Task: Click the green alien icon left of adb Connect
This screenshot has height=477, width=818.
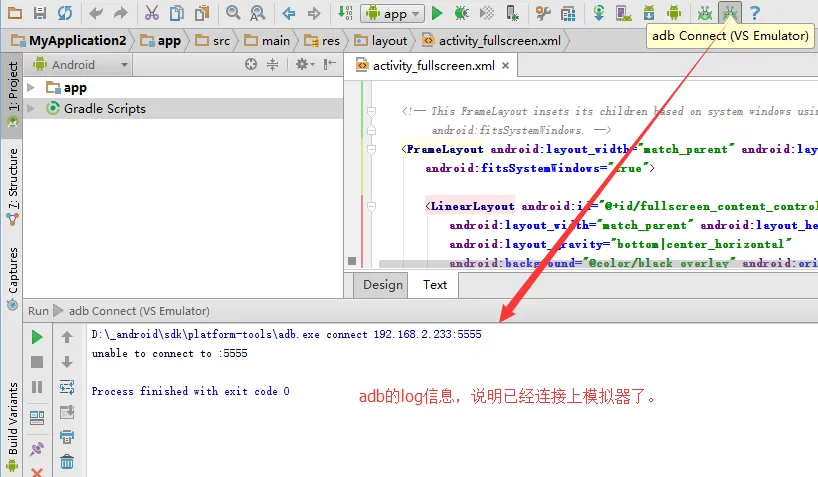Action: coord(705,13)
